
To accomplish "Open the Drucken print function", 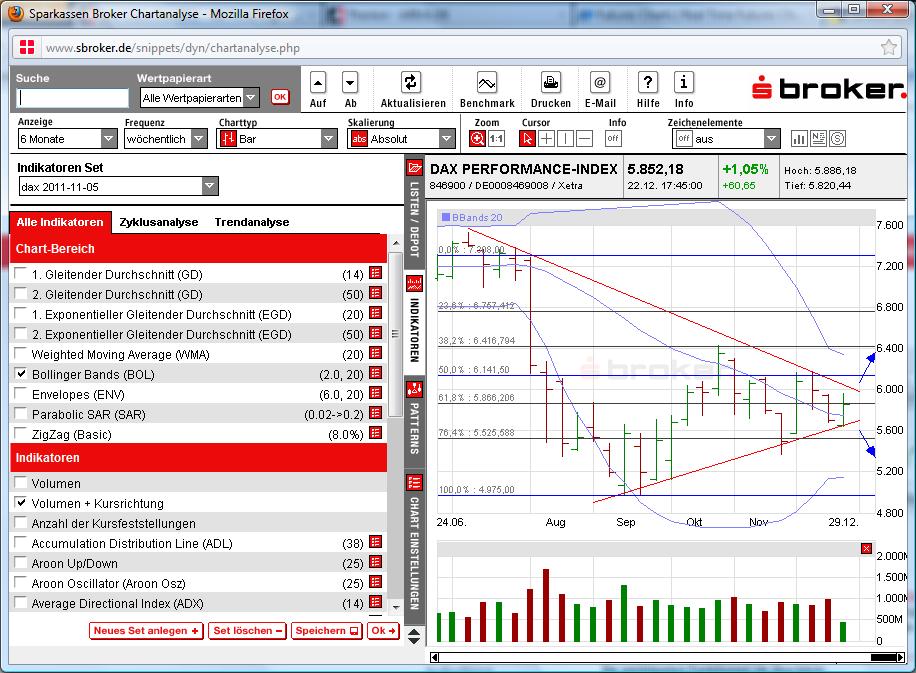I will 549,83.
